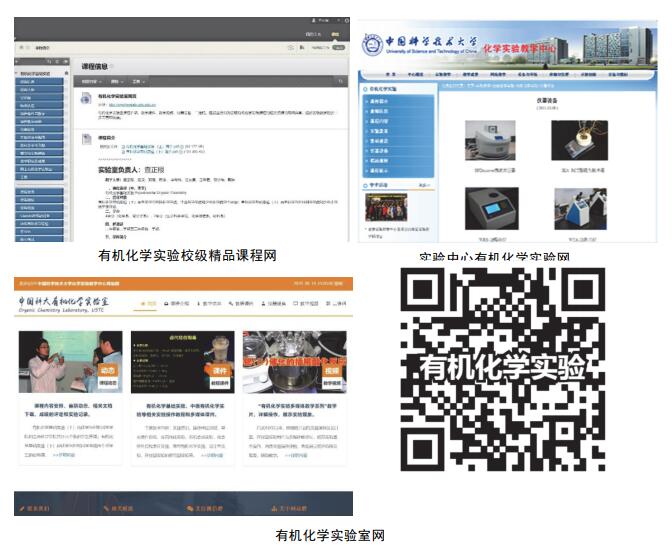Viewport: 672px width, 555px height.
Task: Click the document icon beside the second course item
Action: pos(87,139)
